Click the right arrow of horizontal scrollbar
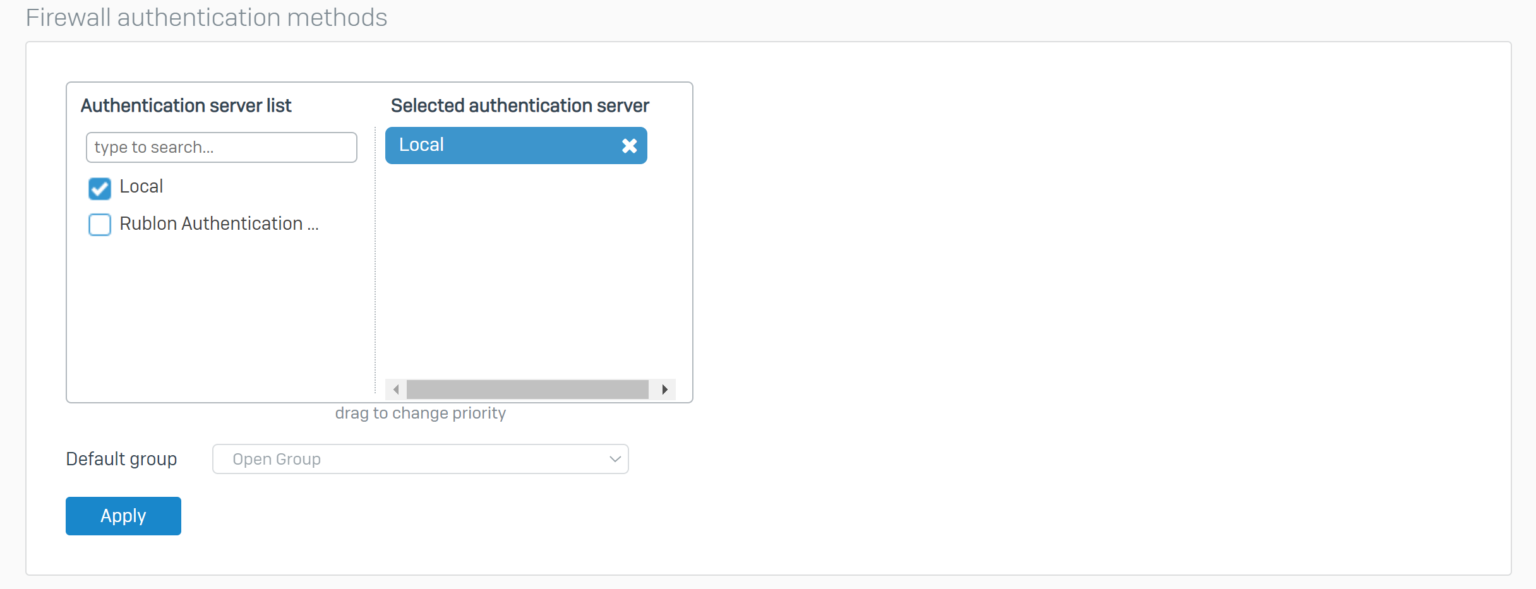The height and width of the screenshot is (589, 1536). tap(665, 389)
